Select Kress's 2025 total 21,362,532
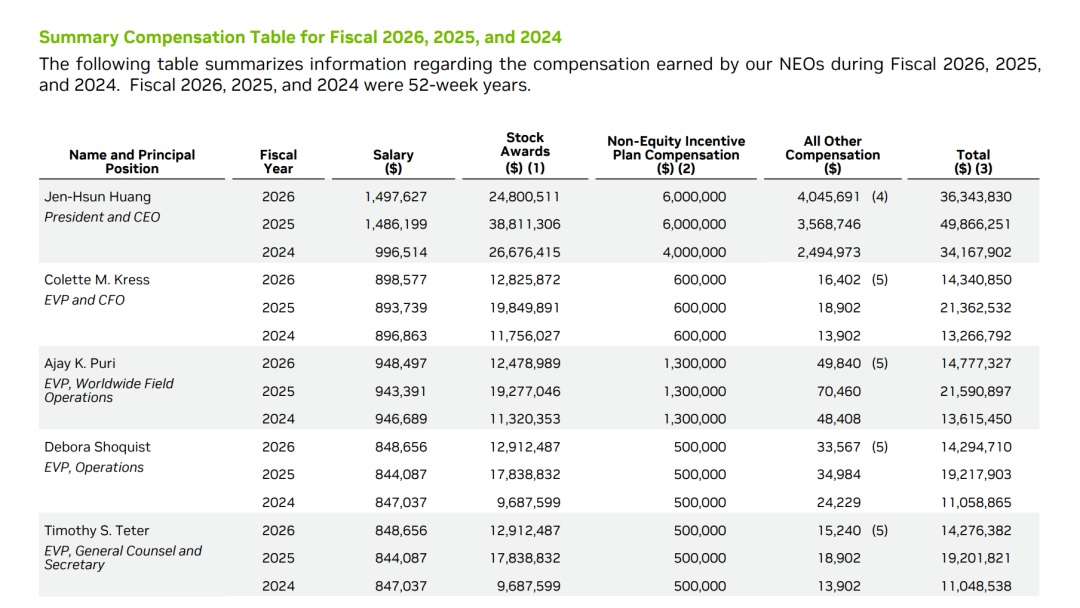This screenshot has width=1080, height=608. pyautogui.click(x=976, y=308)
